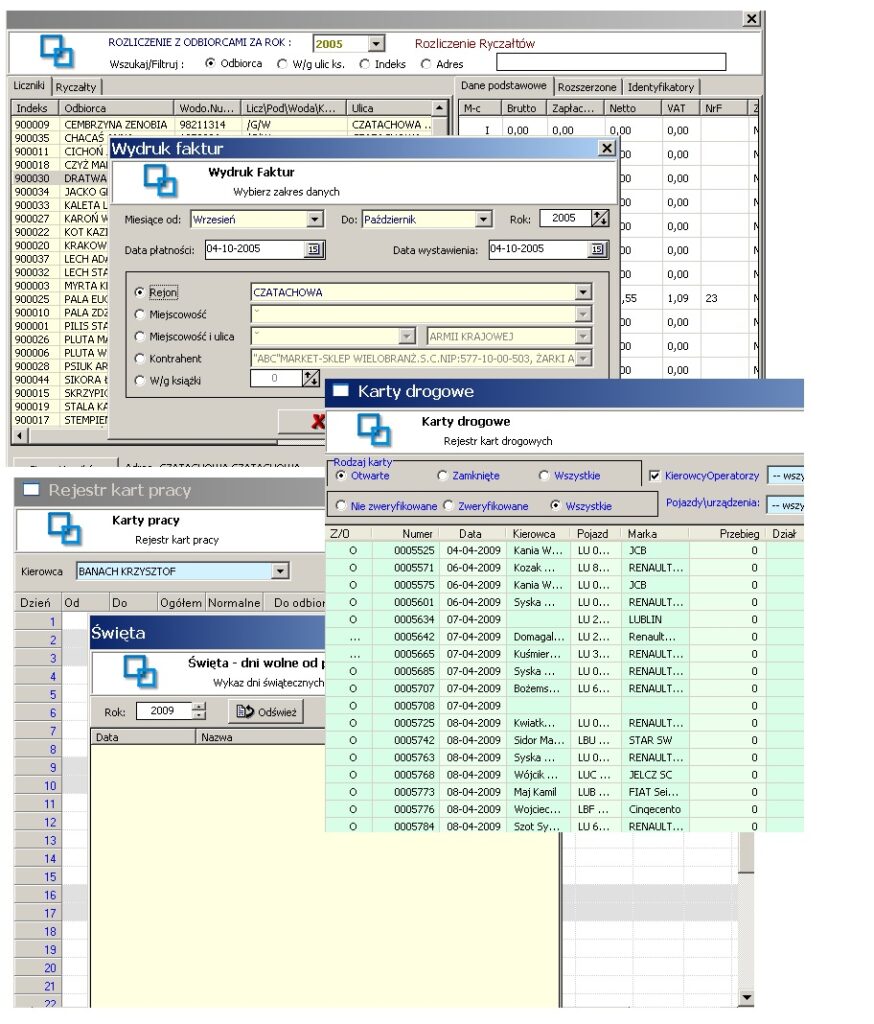This screenshot has height=1024, width=874.
Task: Click the Rok spinner in Święta
Action: [x=198, y=711]
